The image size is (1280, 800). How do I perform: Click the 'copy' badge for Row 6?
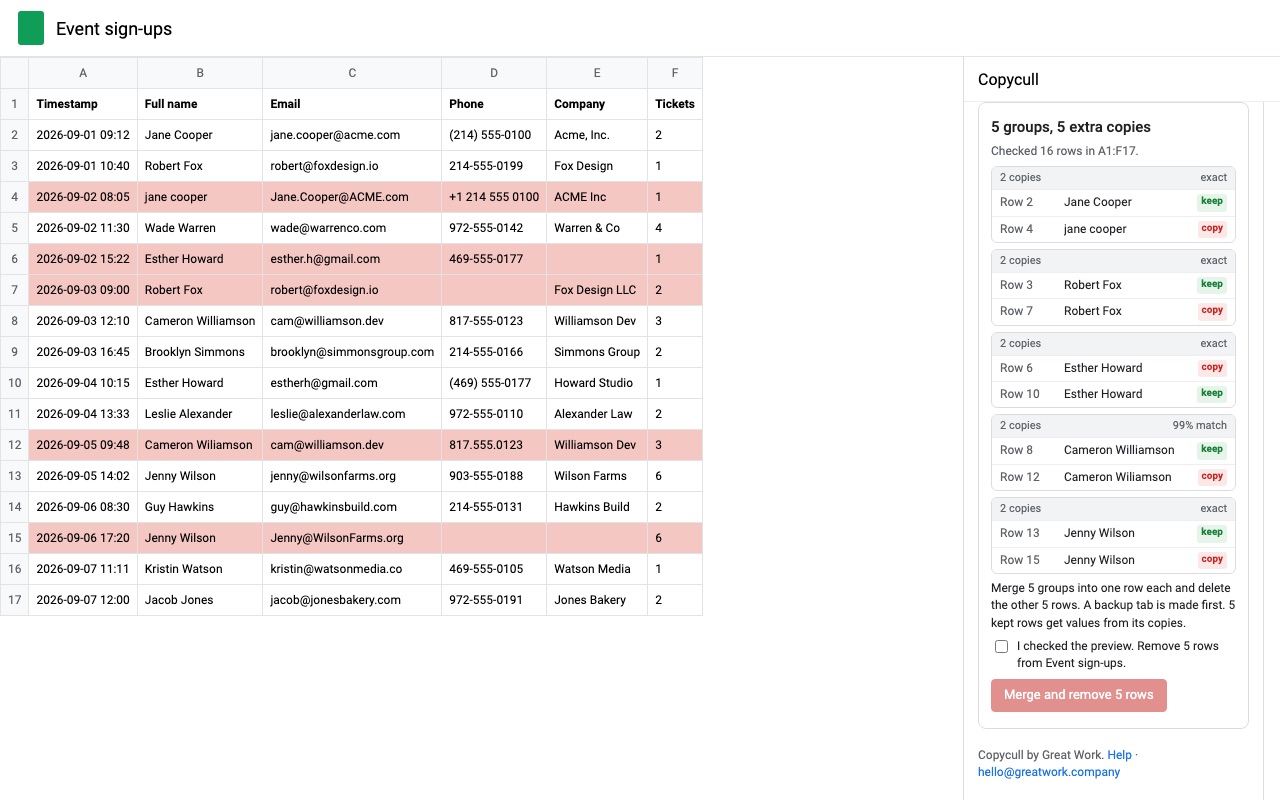click(x=1212, y=367)
